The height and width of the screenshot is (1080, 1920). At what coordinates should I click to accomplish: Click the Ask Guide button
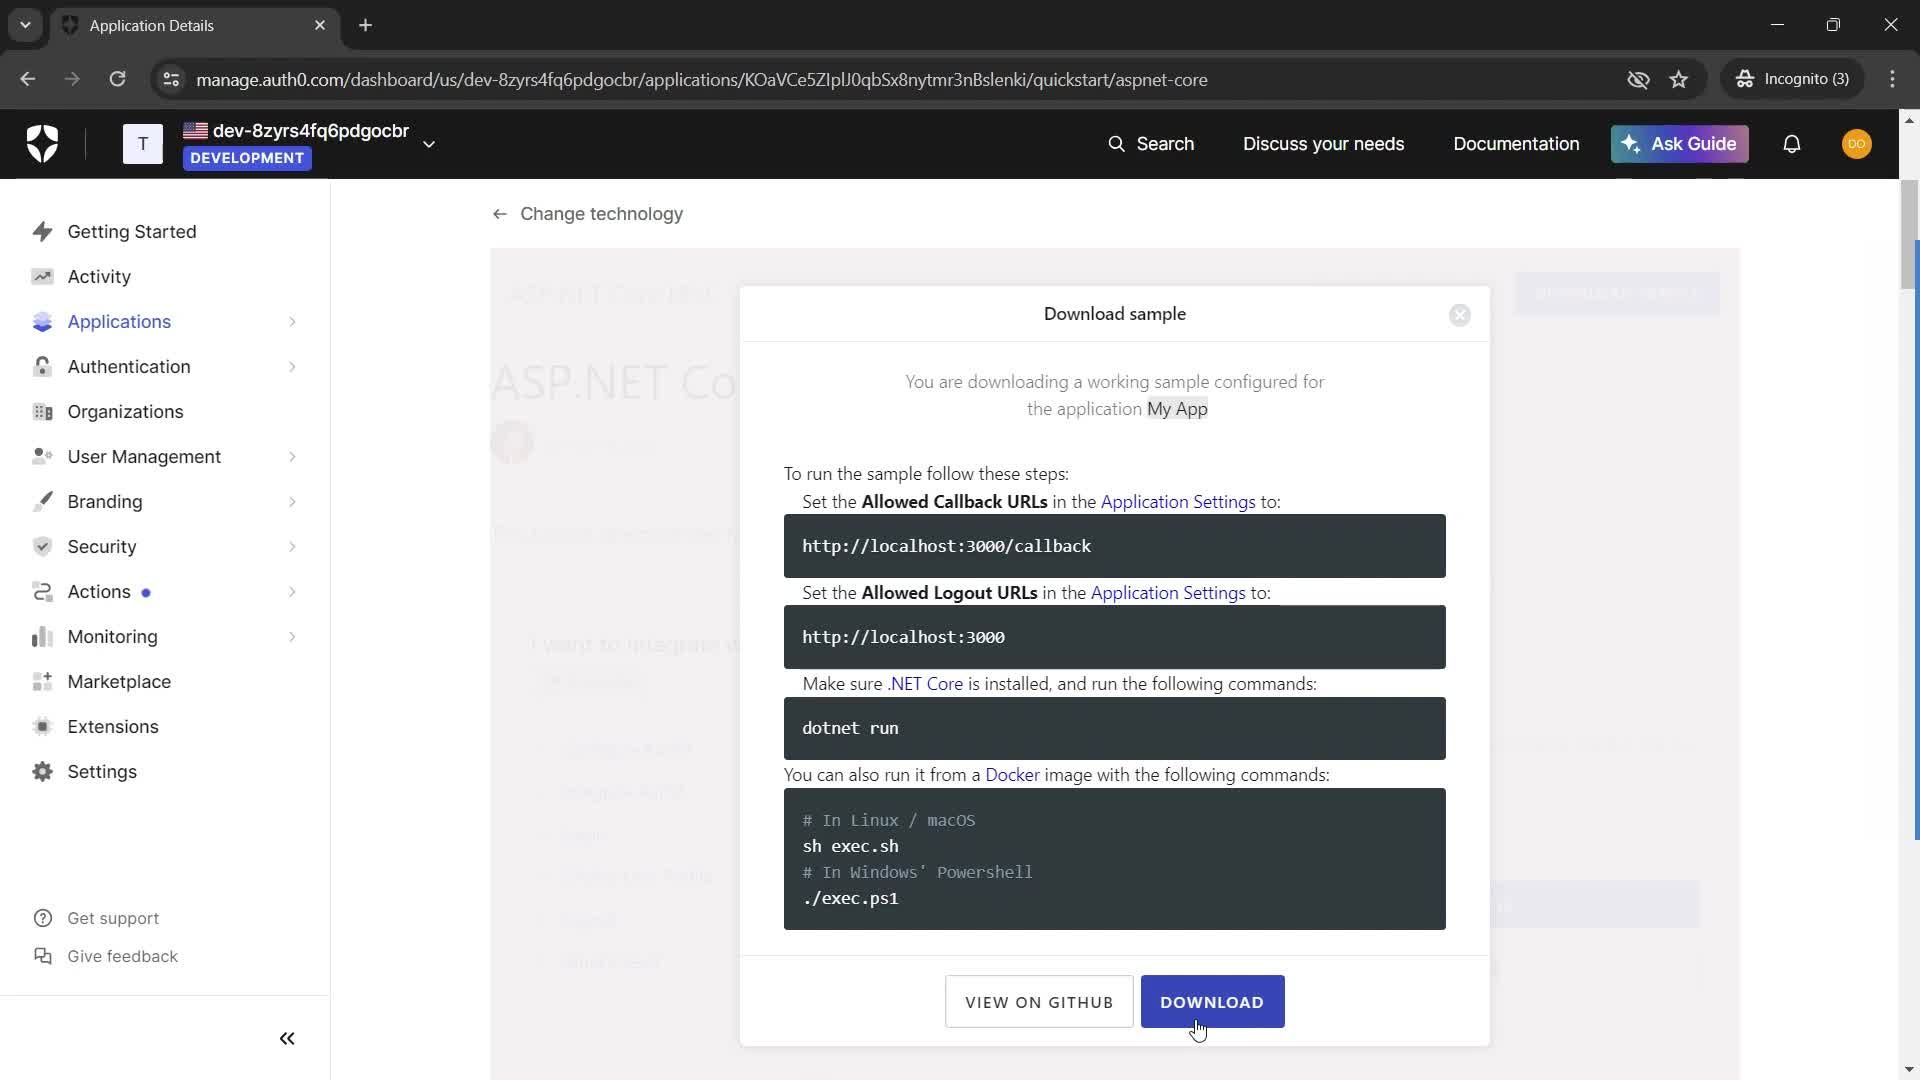(x=1679, y=144)
